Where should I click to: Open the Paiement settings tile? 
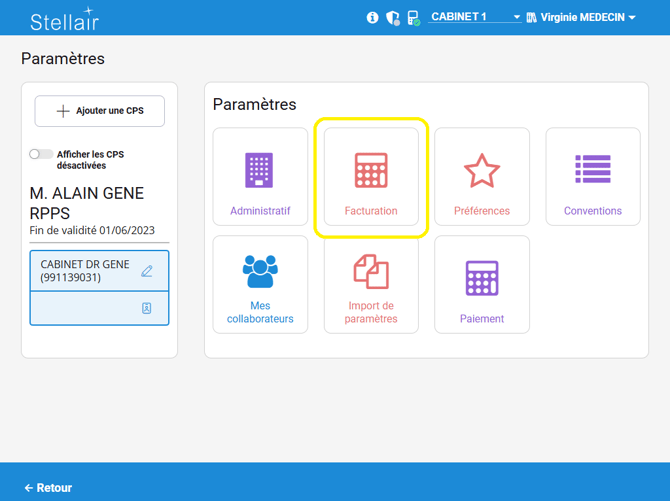(482, 285)
